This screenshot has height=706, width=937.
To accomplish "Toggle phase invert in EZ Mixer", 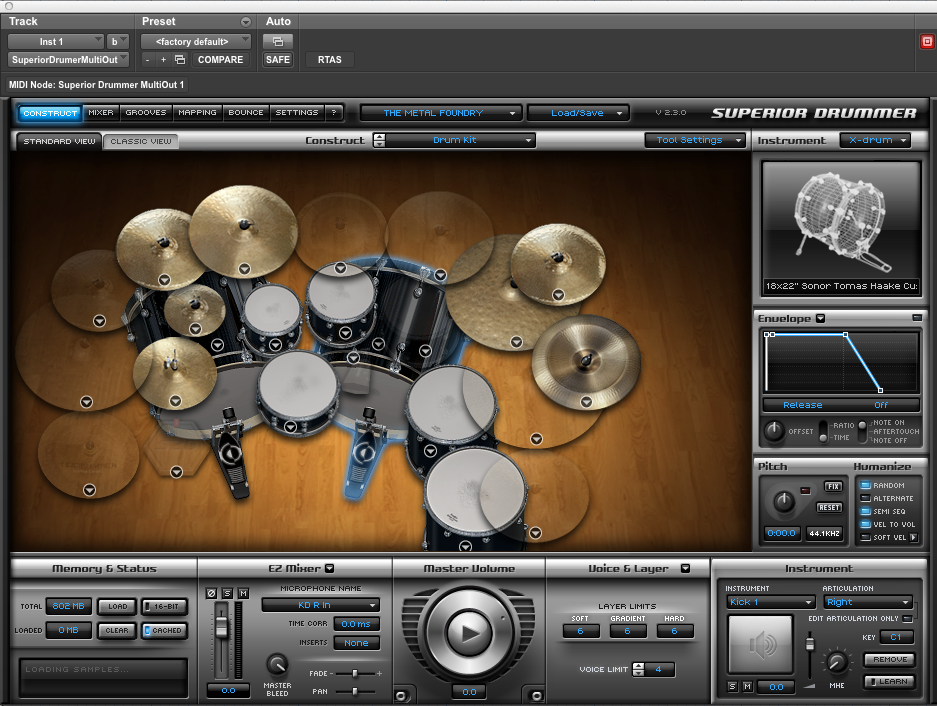I will [x=211, y=593].
